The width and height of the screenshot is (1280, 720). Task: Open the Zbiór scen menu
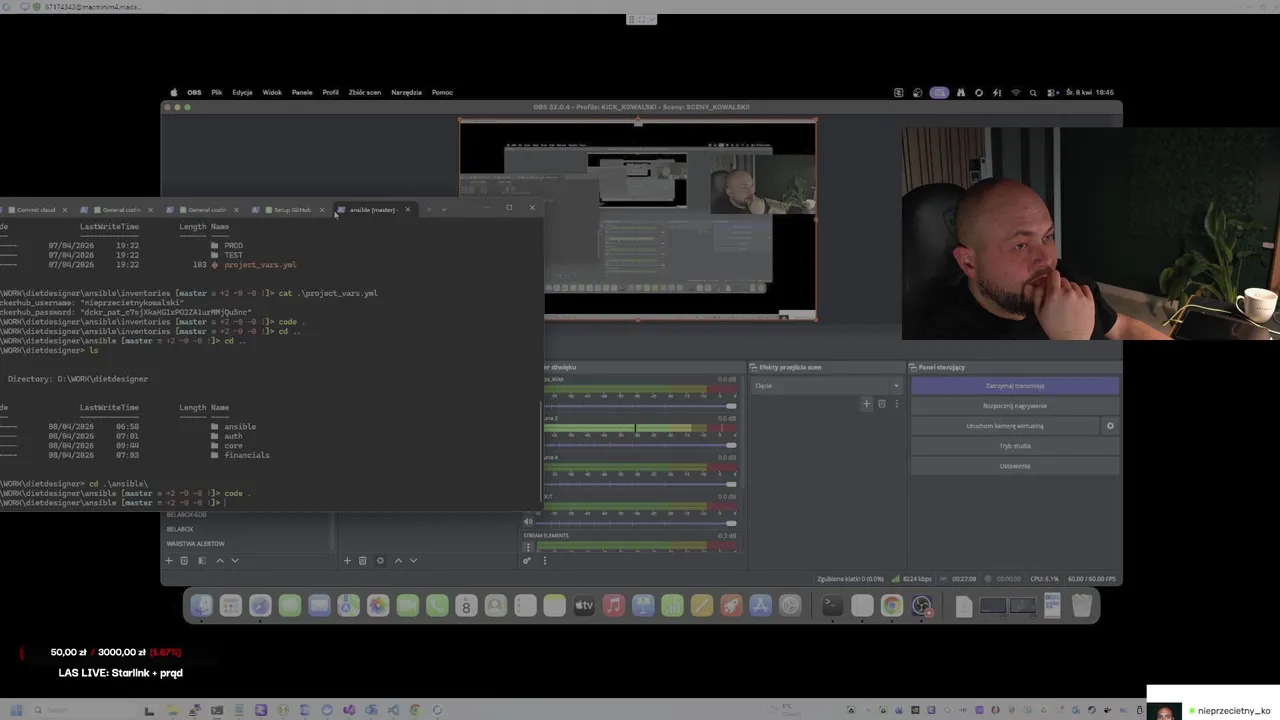(x=365, y=92)
